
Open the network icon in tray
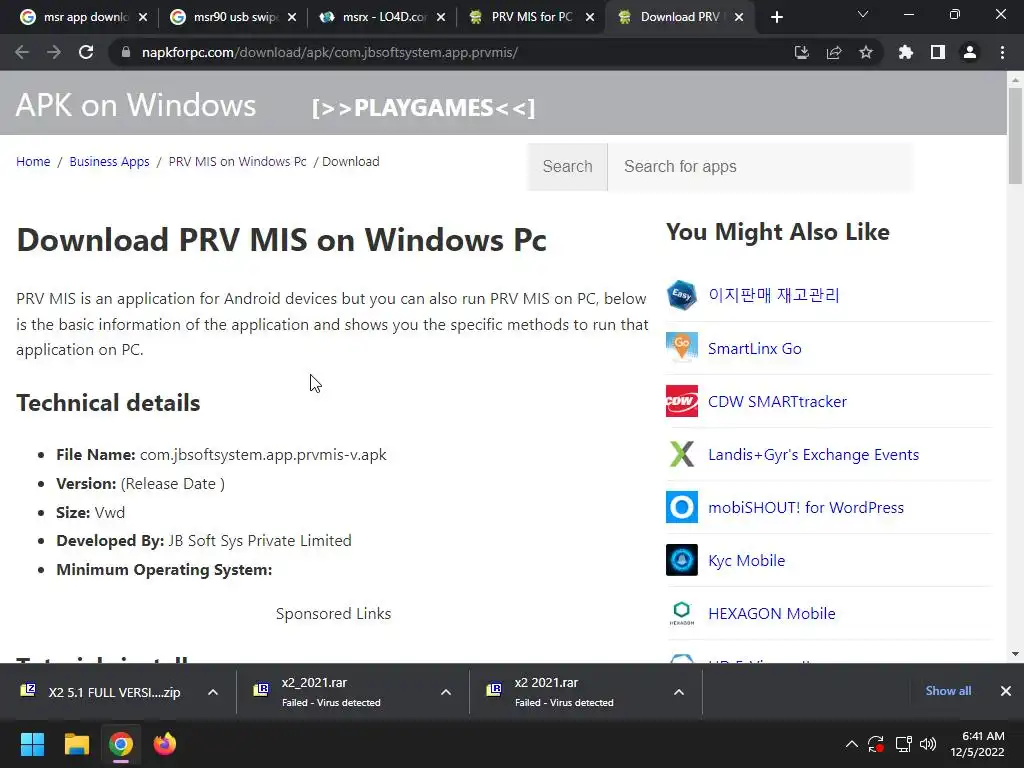[903, 744]
